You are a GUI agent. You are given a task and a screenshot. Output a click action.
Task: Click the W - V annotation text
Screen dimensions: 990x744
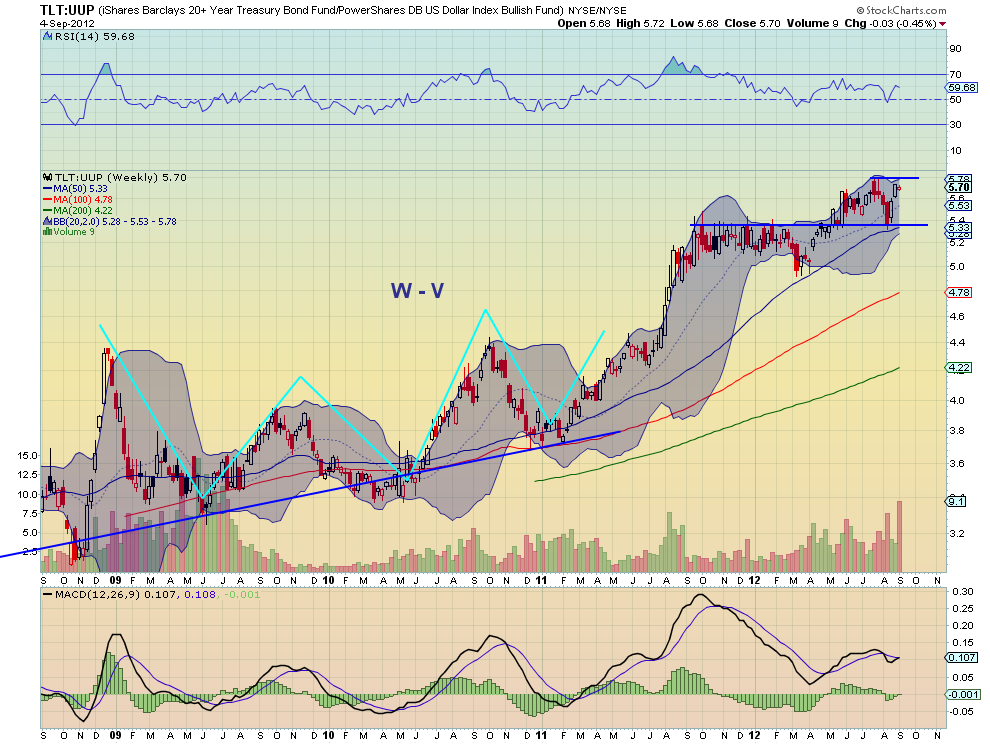[x=417, y=291]
